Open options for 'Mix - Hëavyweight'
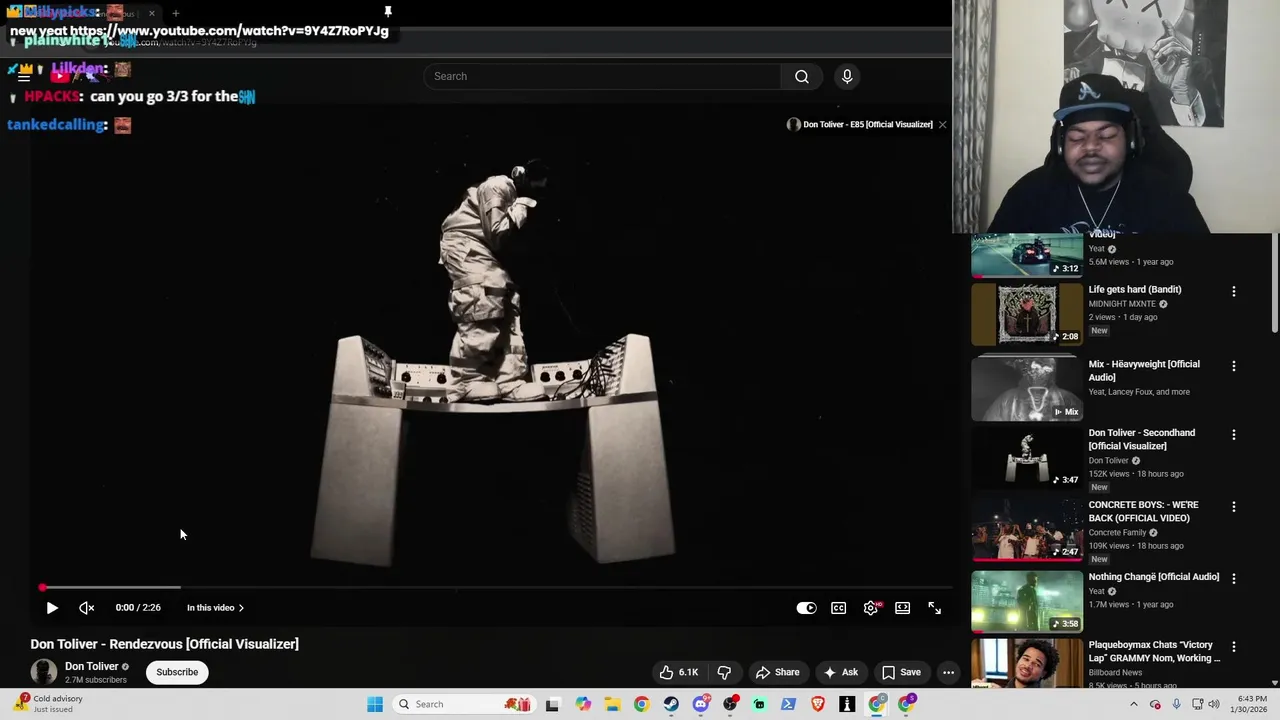This screenshot has height=720, width=1280. pos(1233,366)
